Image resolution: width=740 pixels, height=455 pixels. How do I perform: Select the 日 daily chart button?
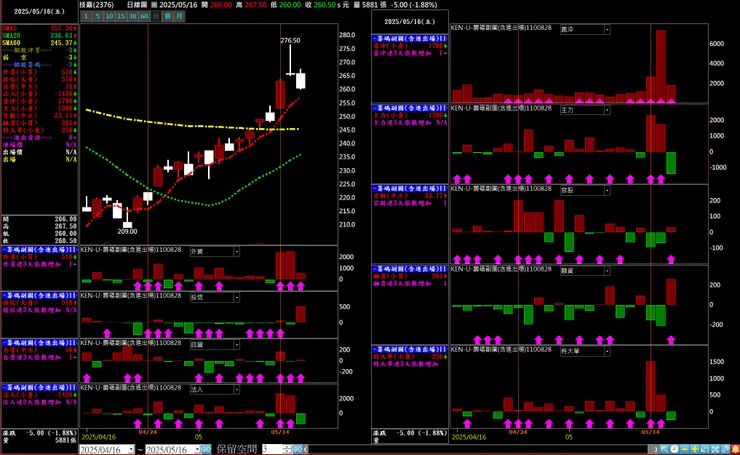156,16
